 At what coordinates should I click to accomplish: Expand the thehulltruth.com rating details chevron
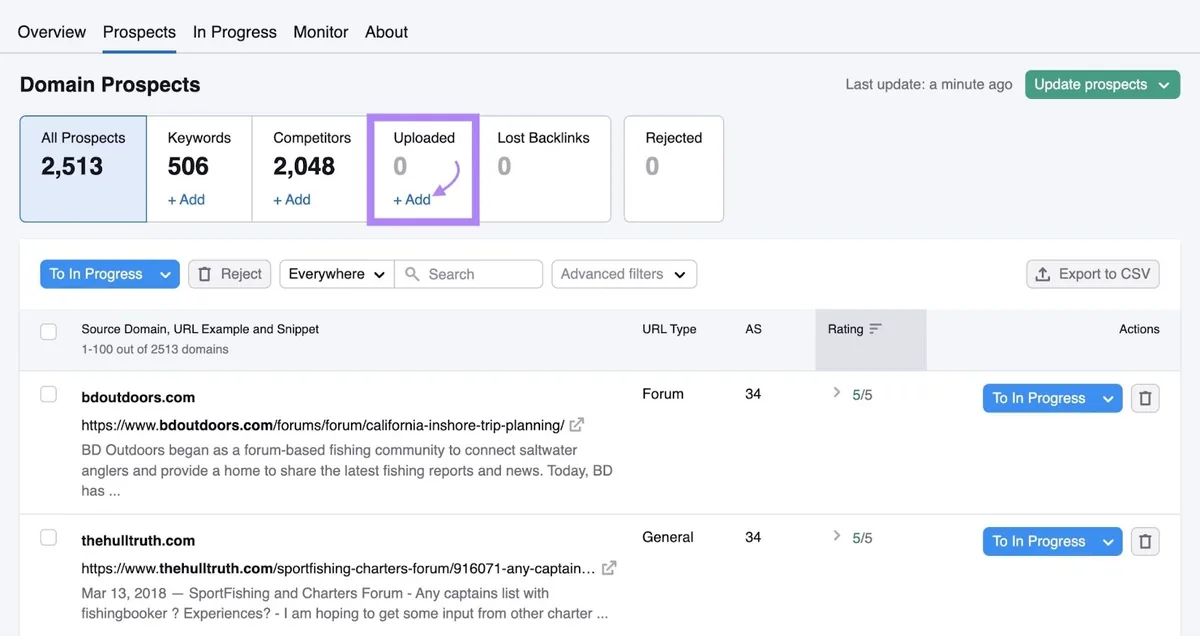point(837,536)
